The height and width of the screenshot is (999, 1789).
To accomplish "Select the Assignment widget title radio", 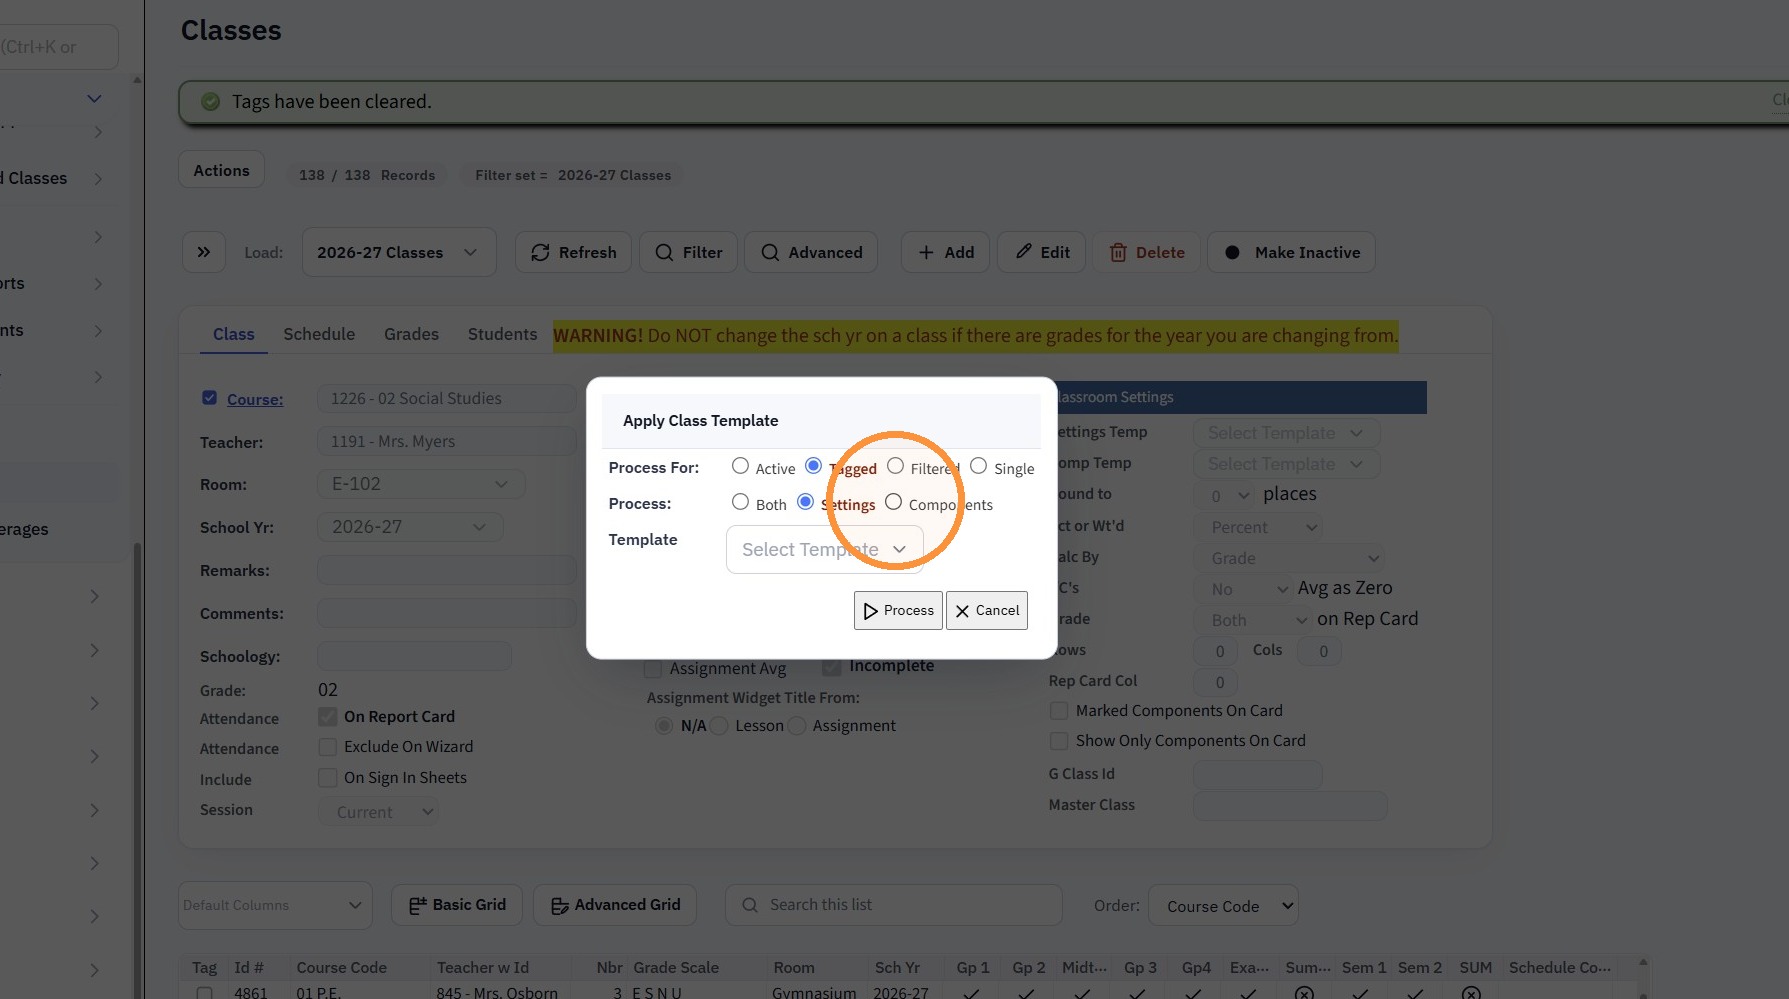I will pos(797,726).
